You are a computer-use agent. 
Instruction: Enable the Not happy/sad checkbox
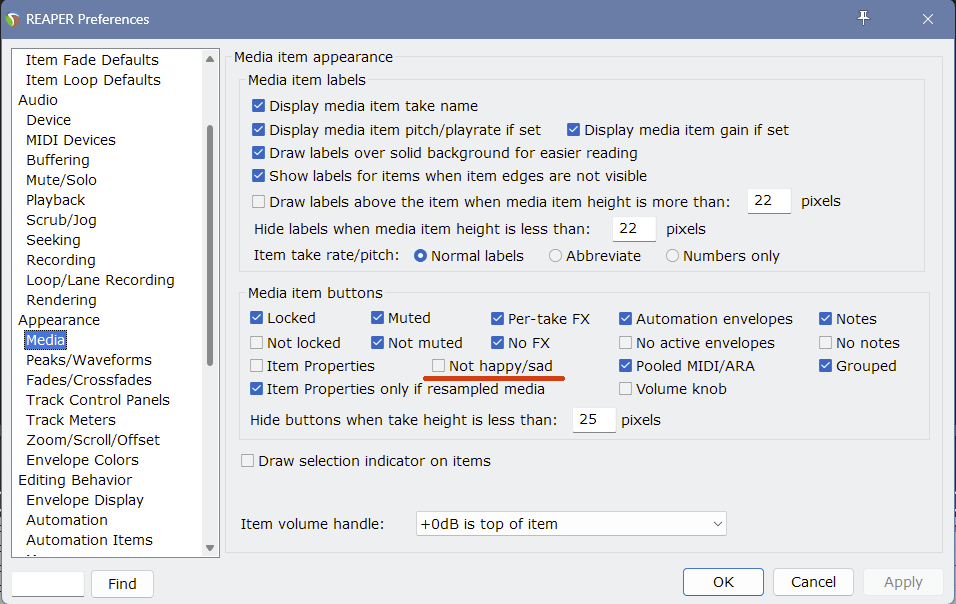(x=438, y=366)
